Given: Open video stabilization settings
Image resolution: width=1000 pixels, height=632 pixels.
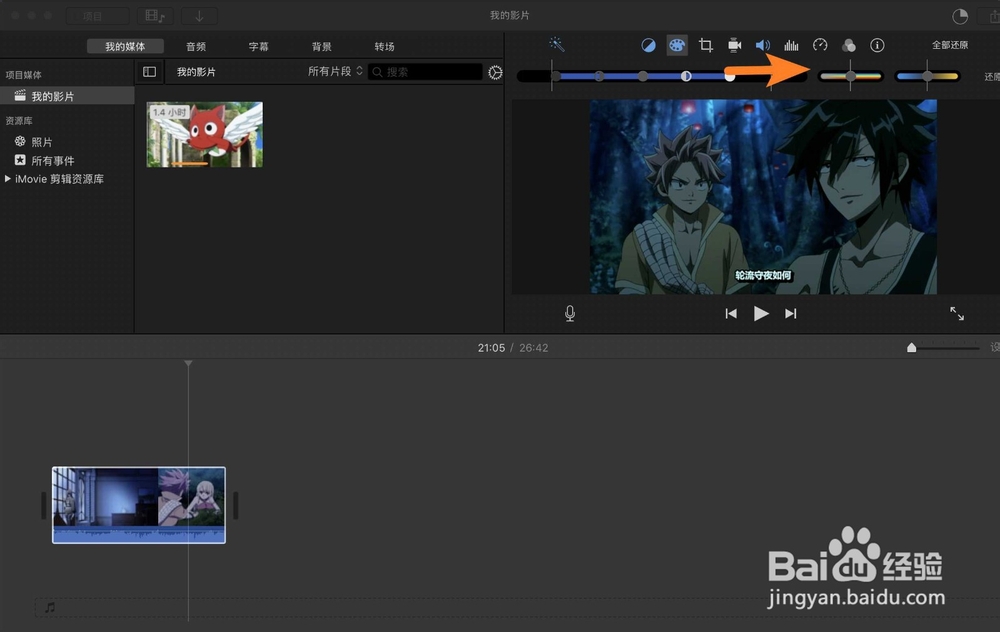Looking at the screenshot, I should click(x=734, y=45).
